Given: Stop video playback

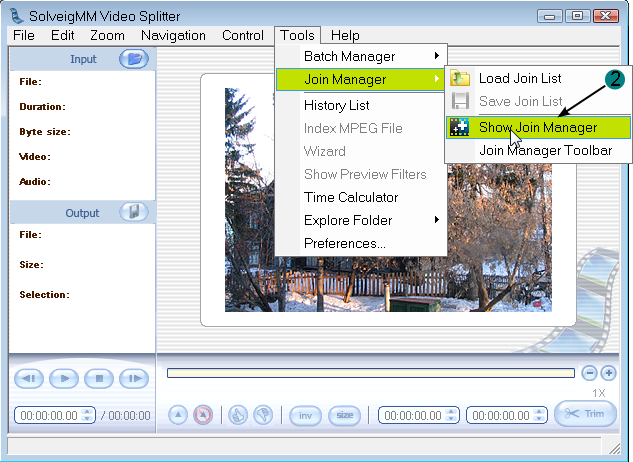Looking at the screenshot, I should (99, 379).
